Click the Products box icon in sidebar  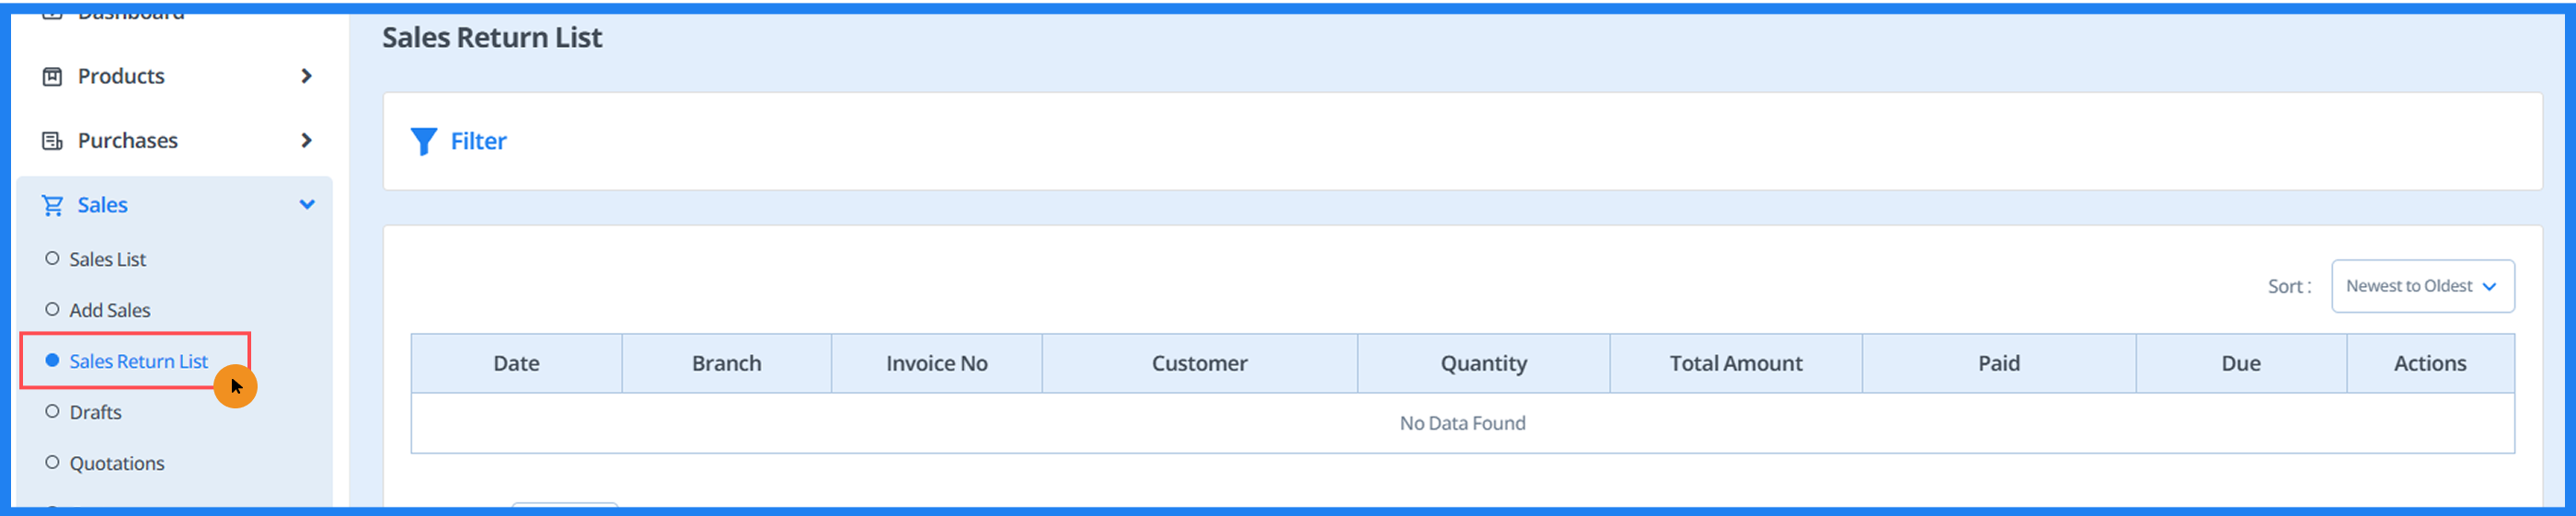point(52,77)
